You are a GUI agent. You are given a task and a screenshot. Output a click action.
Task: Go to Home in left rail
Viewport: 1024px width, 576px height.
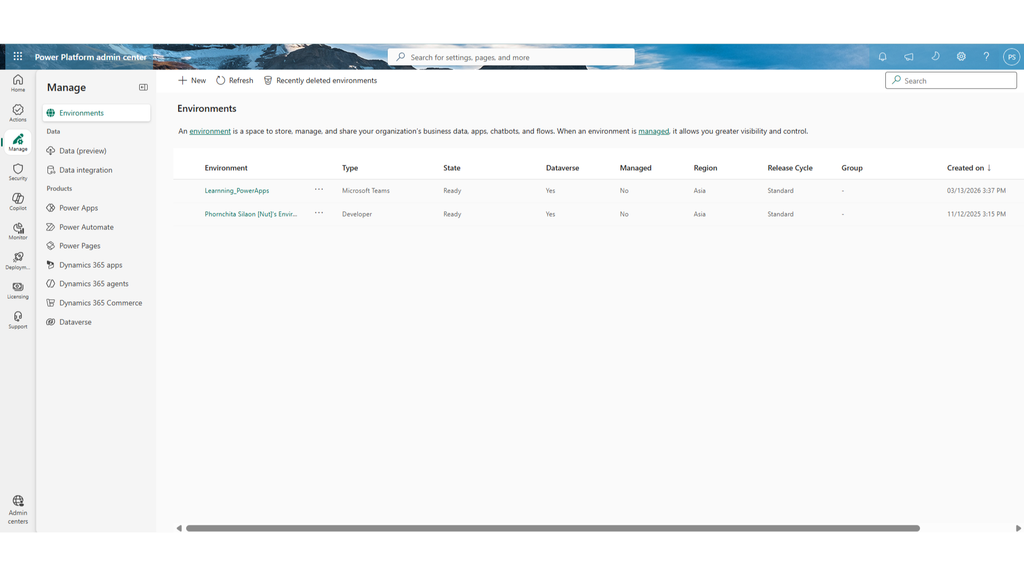[18, 83]
